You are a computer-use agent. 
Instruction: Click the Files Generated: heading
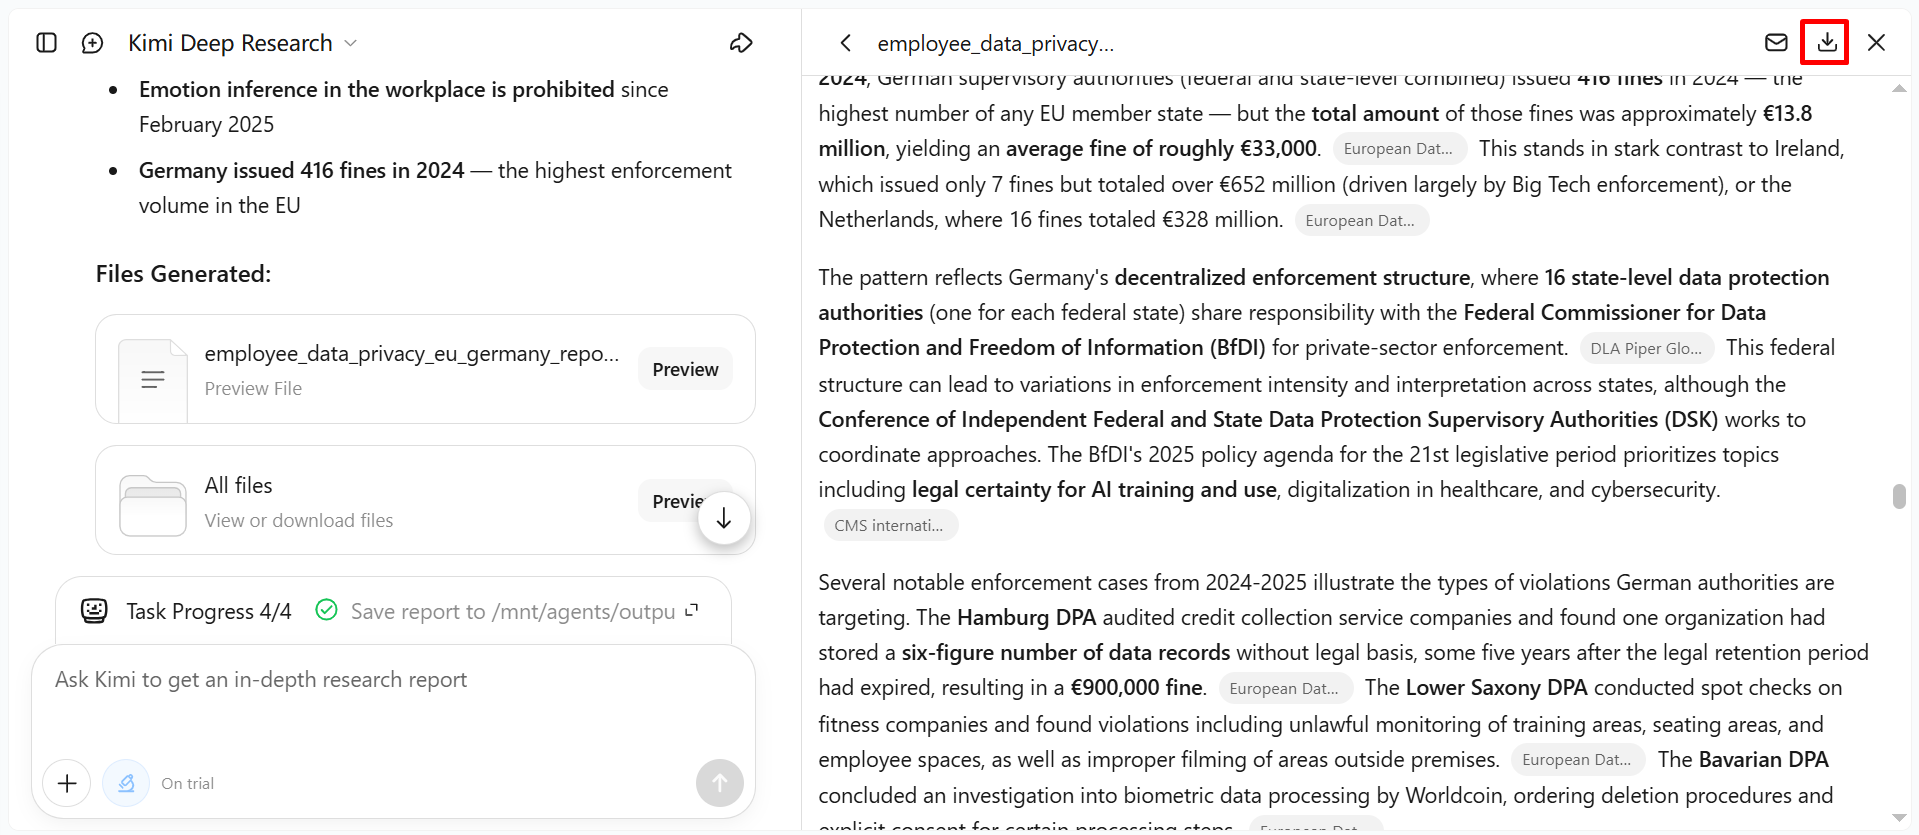tap(183, 274)
